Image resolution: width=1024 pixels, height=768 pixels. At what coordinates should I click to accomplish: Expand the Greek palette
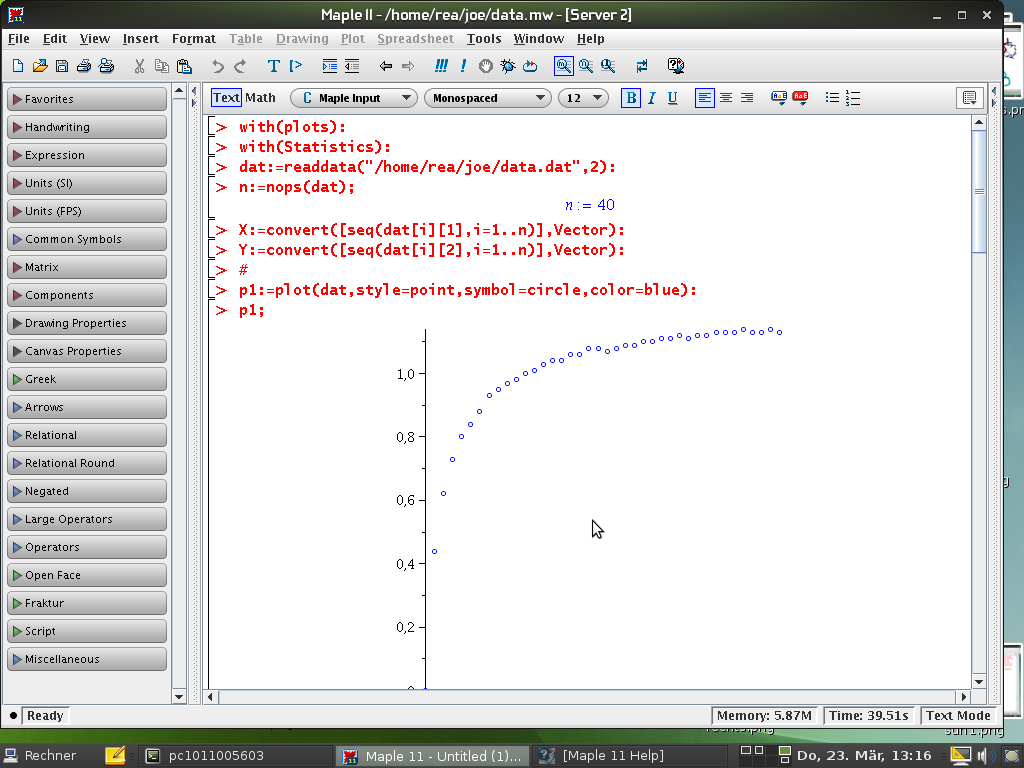(87, 379)
